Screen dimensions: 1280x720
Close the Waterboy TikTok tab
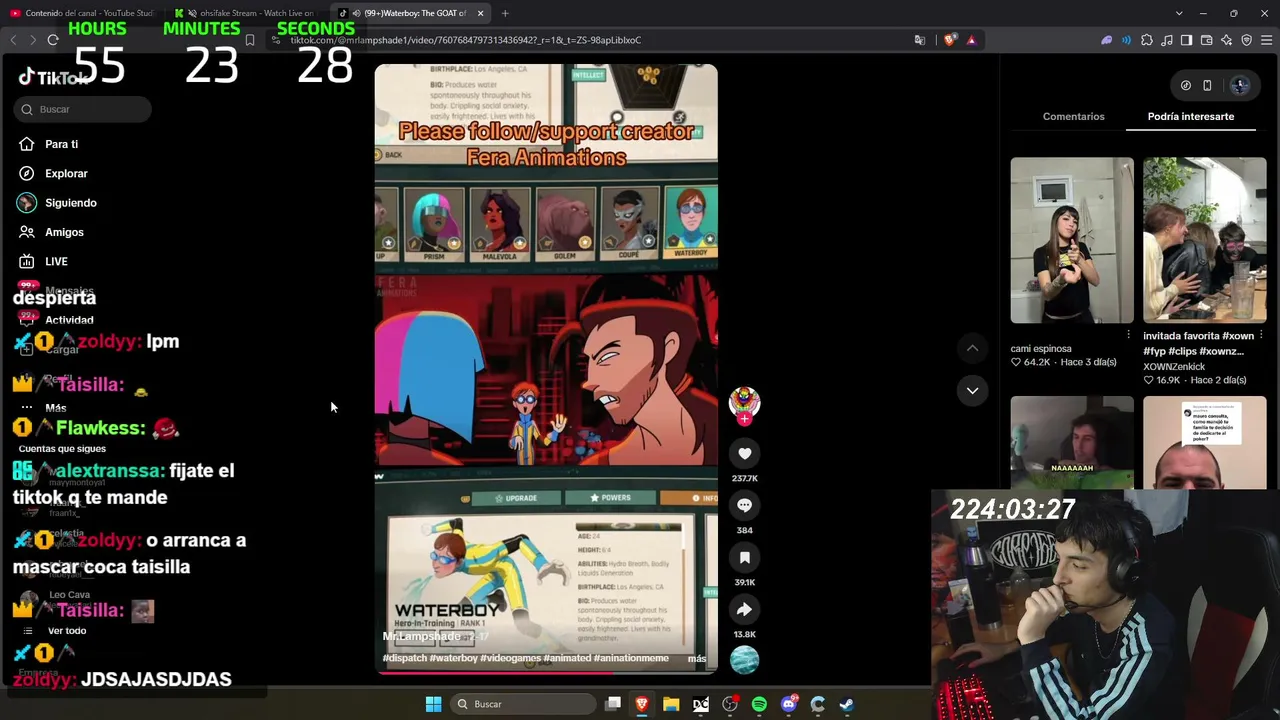tap(480, 13)
